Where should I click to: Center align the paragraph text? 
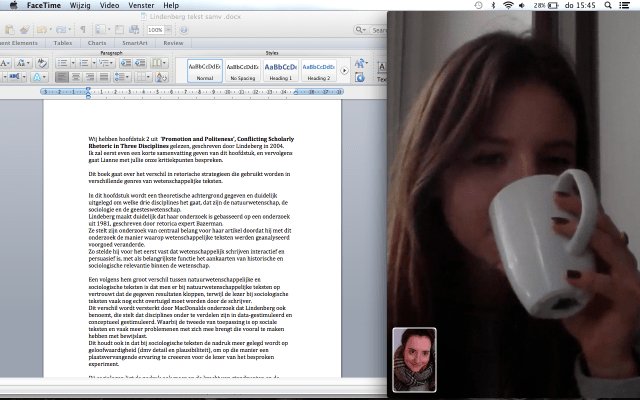(75, 77)
